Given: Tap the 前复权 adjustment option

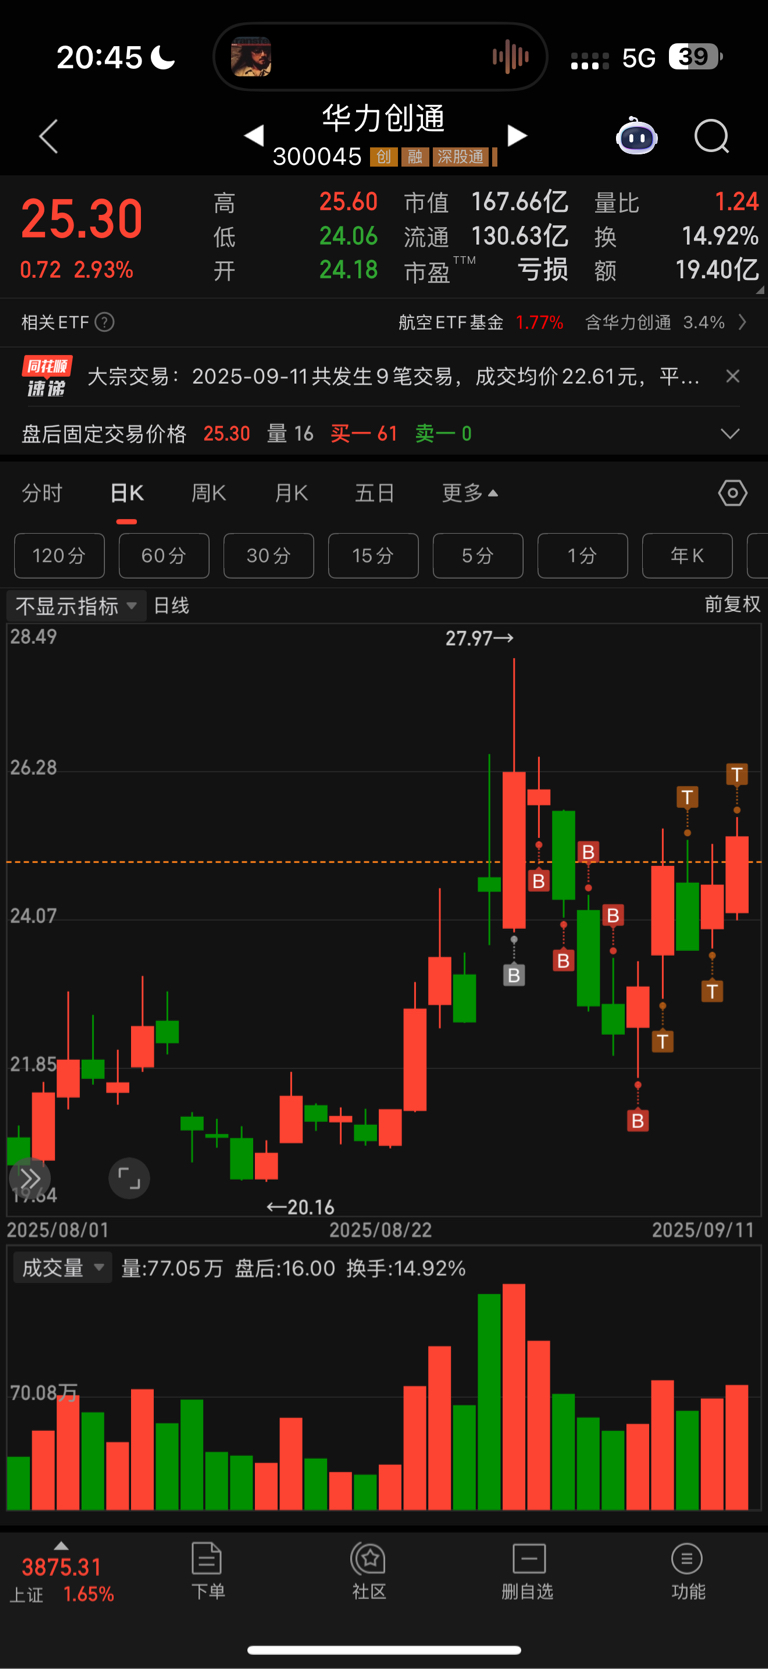Looking at the screenshot, I should pyautogui.click(x=732, y=604).
